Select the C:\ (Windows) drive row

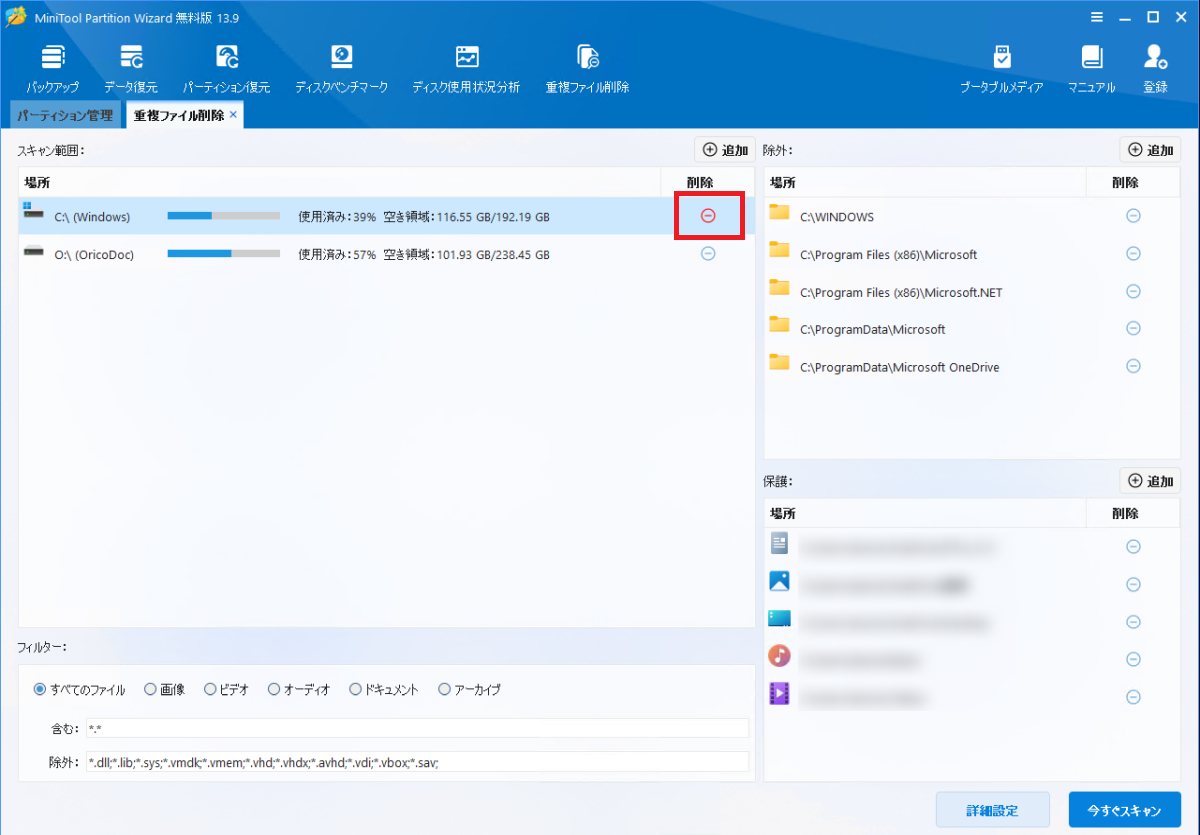point(386,216)
